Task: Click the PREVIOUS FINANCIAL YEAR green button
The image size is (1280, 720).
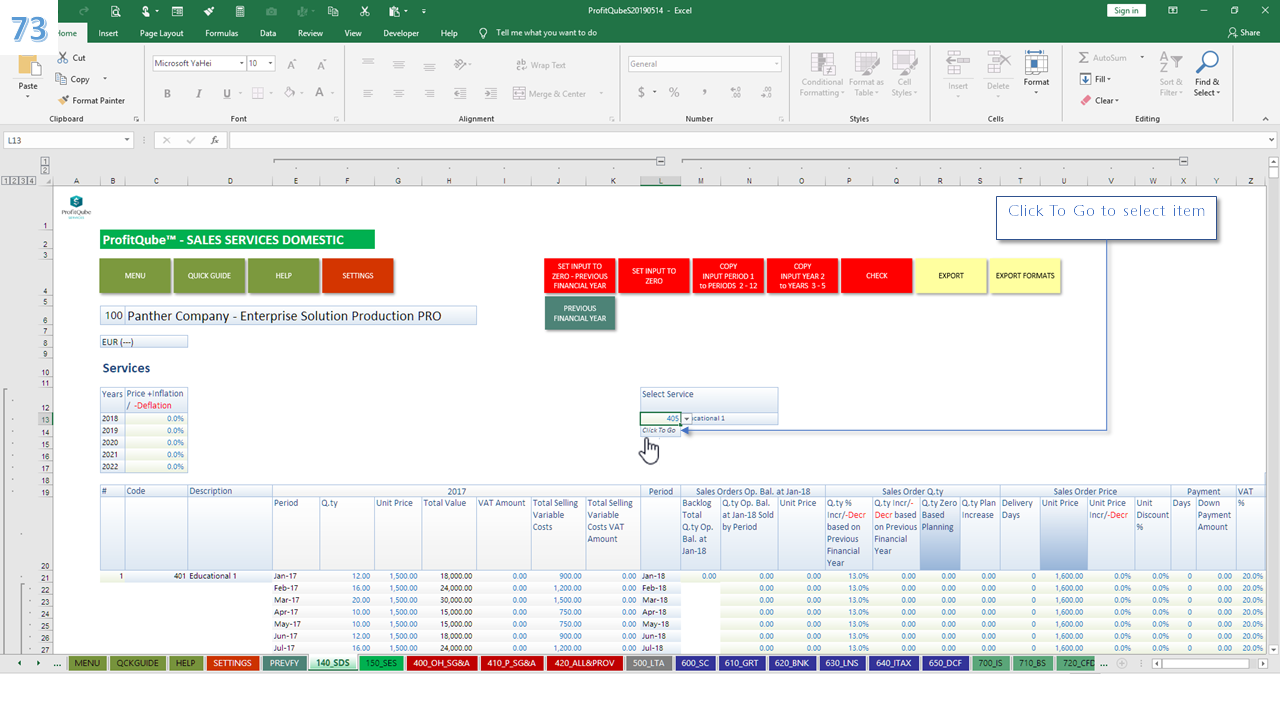Action: [580, 313]
